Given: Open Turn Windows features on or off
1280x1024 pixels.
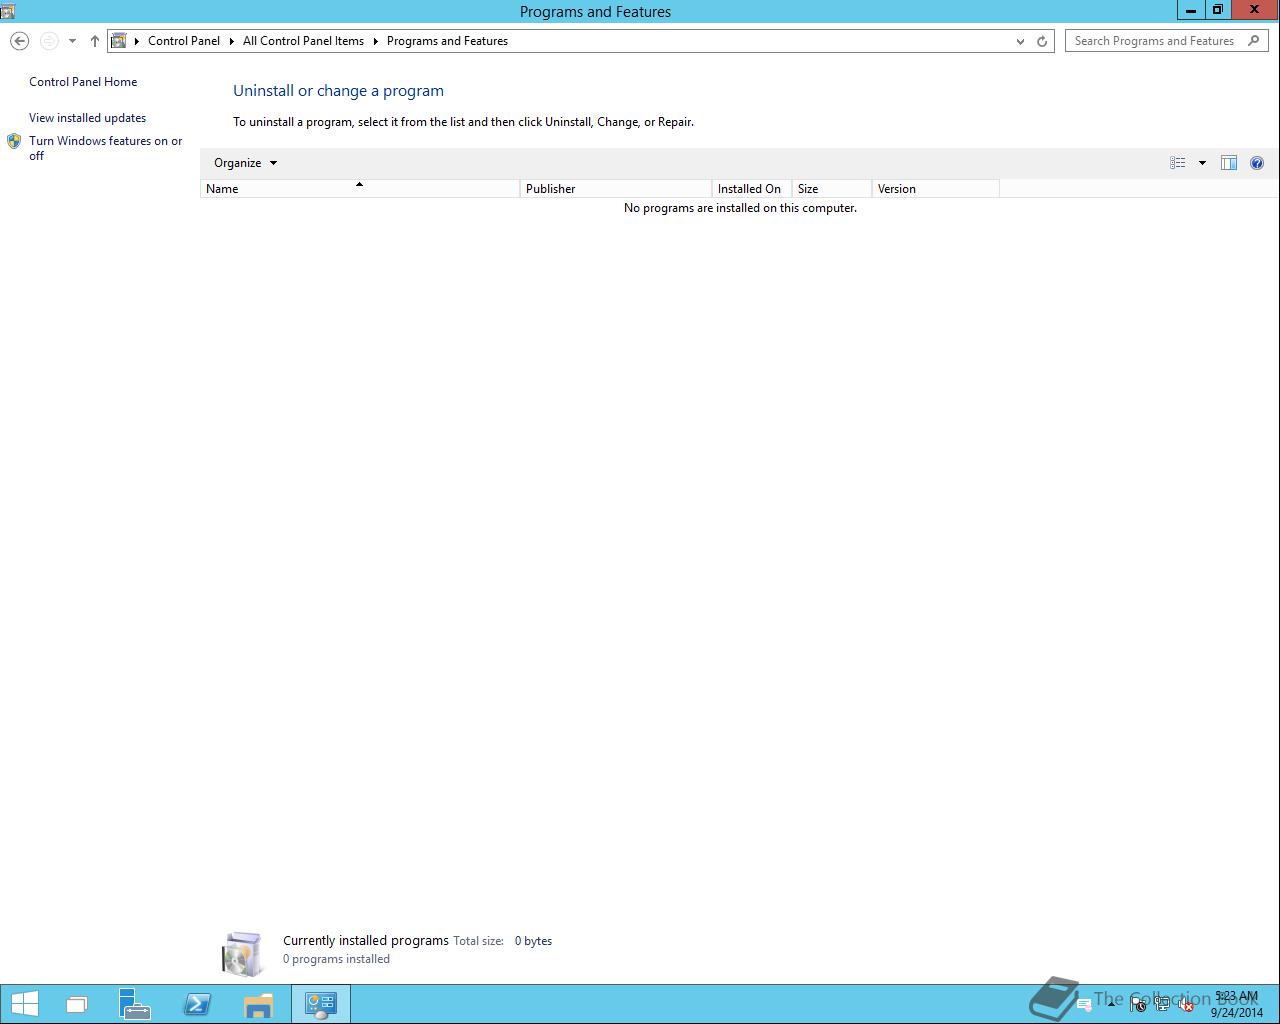Looking at the screenshot, I should 106,148.
